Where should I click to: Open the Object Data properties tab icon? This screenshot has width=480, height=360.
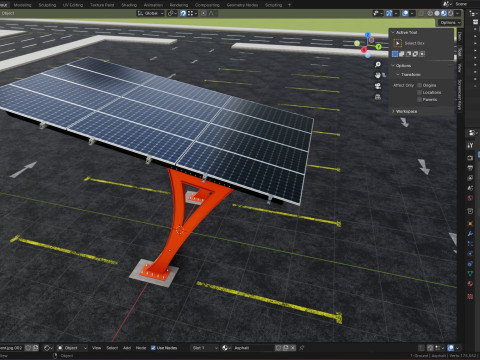coord(470,274)
